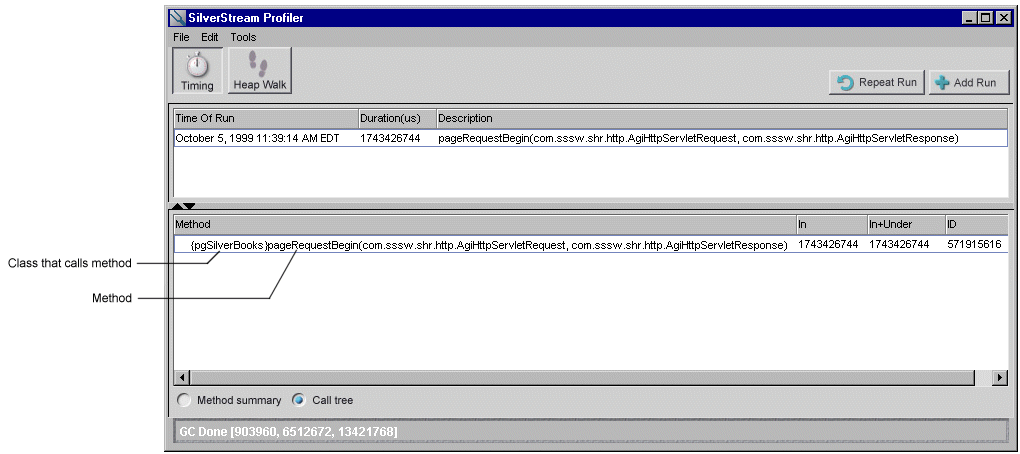Viewport: 1020px width, 454px height.
Task: Click the run description pageRequestBegin text
Action: 698,138
